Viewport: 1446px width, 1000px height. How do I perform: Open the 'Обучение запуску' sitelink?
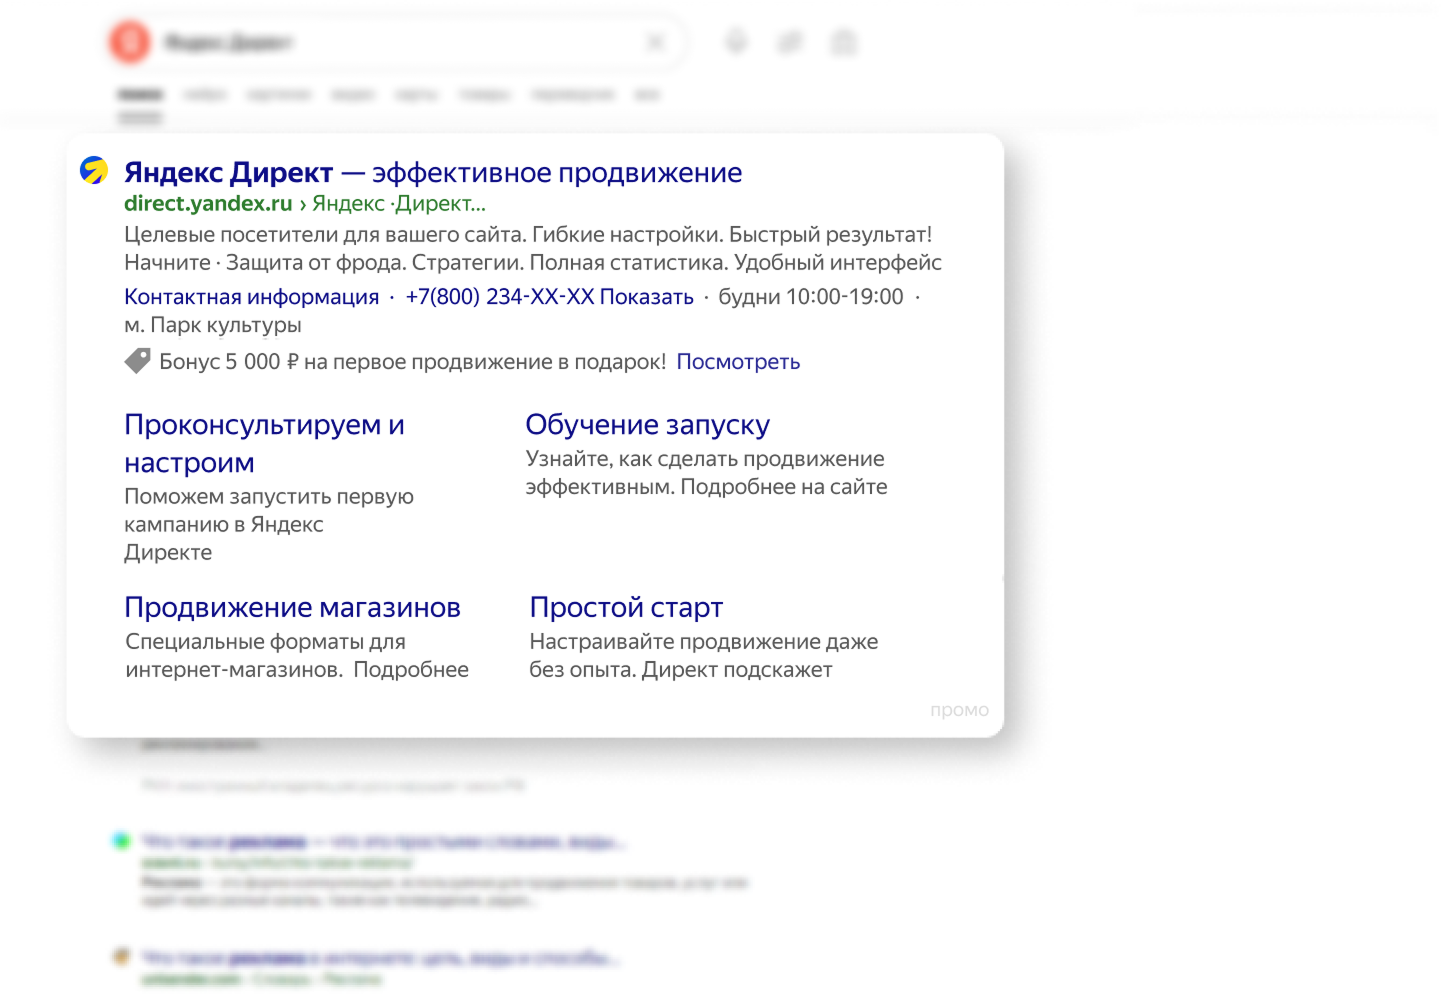coord(647,425)
